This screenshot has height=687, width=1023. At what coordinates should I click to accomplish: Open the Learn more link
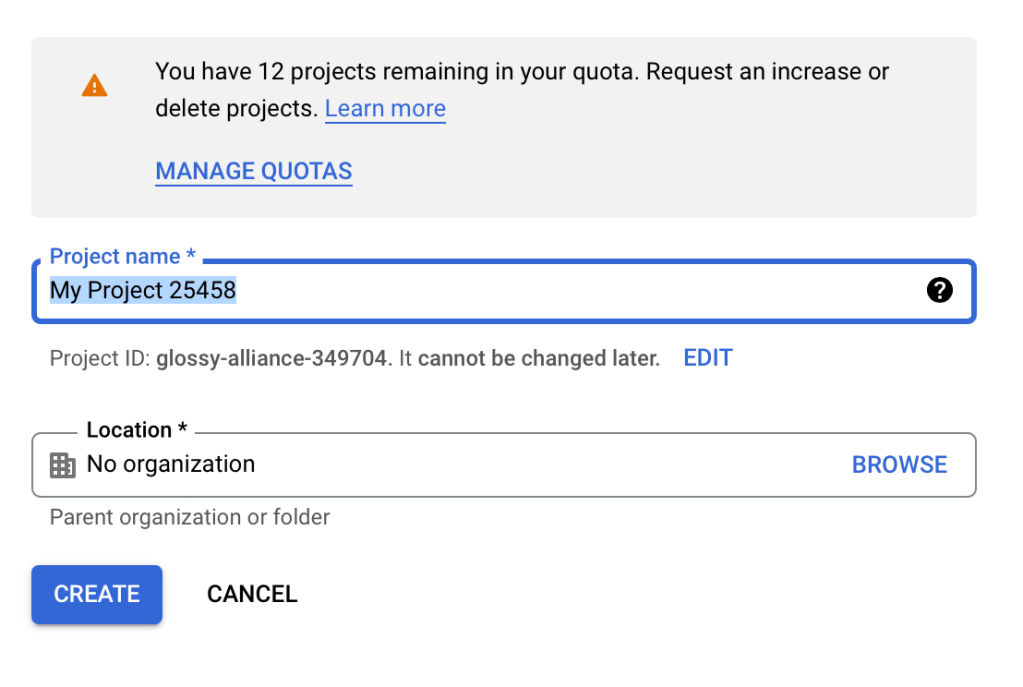pyautogui.click(x=385, y=109)
